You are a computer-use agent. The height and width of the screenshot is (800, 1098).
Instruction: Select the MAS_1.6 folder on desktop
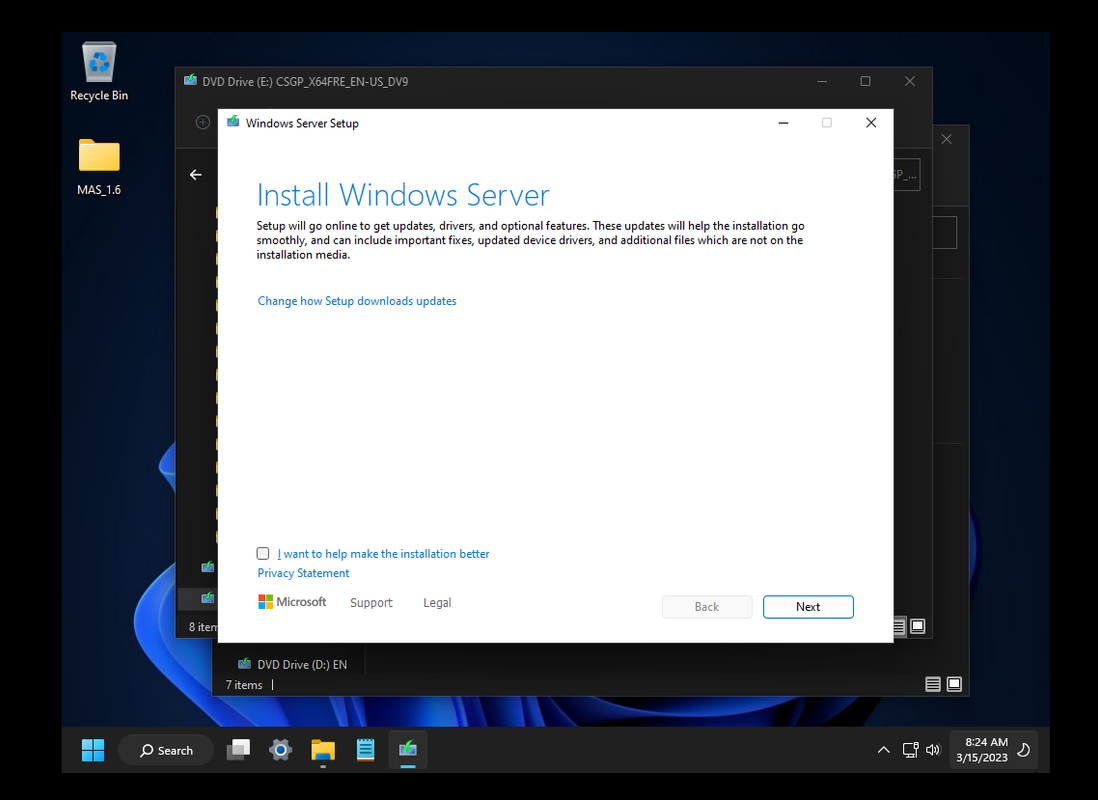point(99,167)
